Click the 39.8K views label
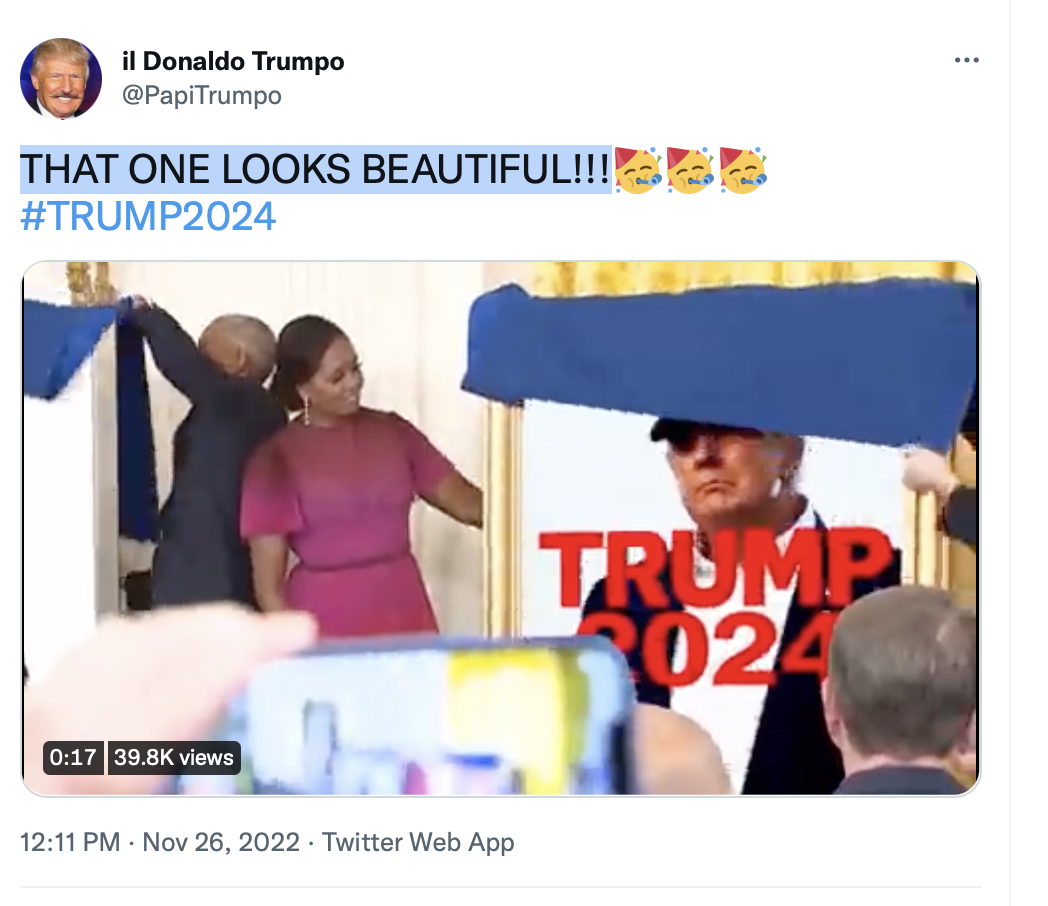Screen dimensions: 1048x906 point(174,757)
